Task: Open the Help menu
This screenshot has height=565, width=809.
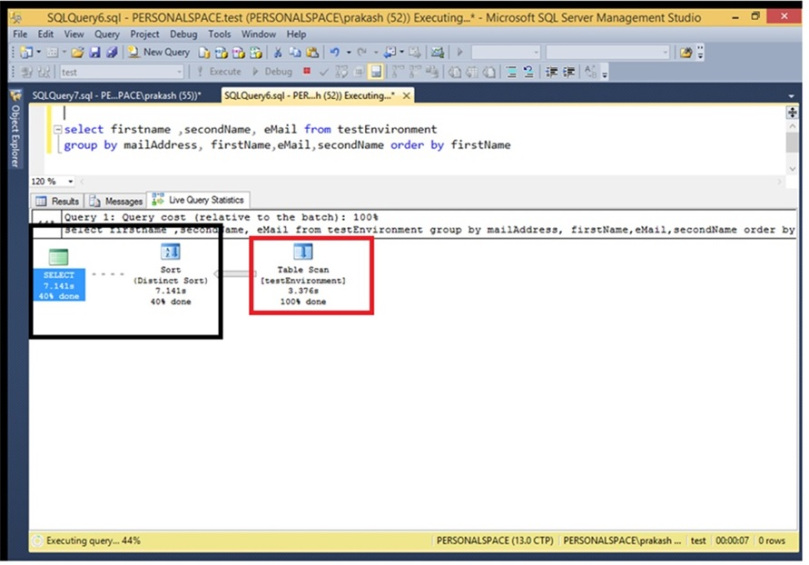Action: (x=296, y=34)
